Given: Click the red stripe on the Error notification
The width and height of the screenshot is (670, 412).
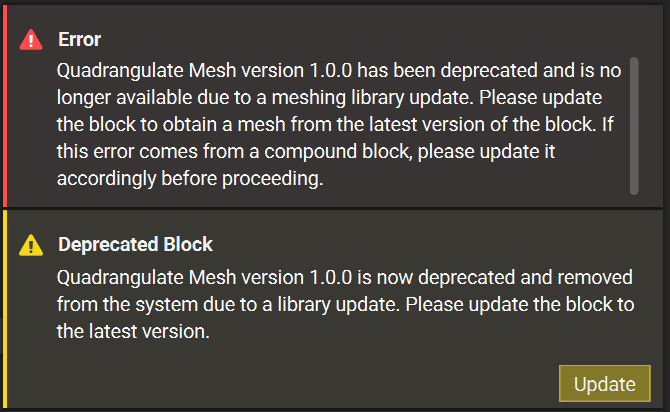Looking at the screenshot, I should pos(5,106).
